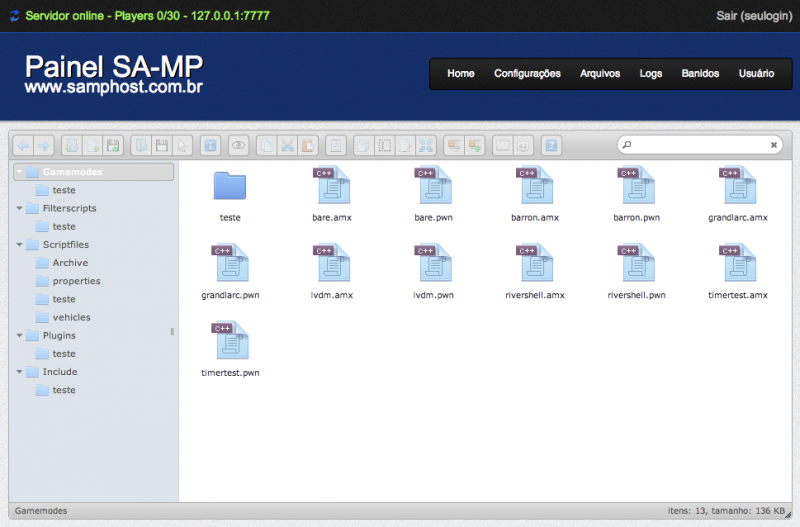The width and height of the screenshot is (800, 527).
Task: Create a new file via toolbar icon
Action: click(93, 146)
